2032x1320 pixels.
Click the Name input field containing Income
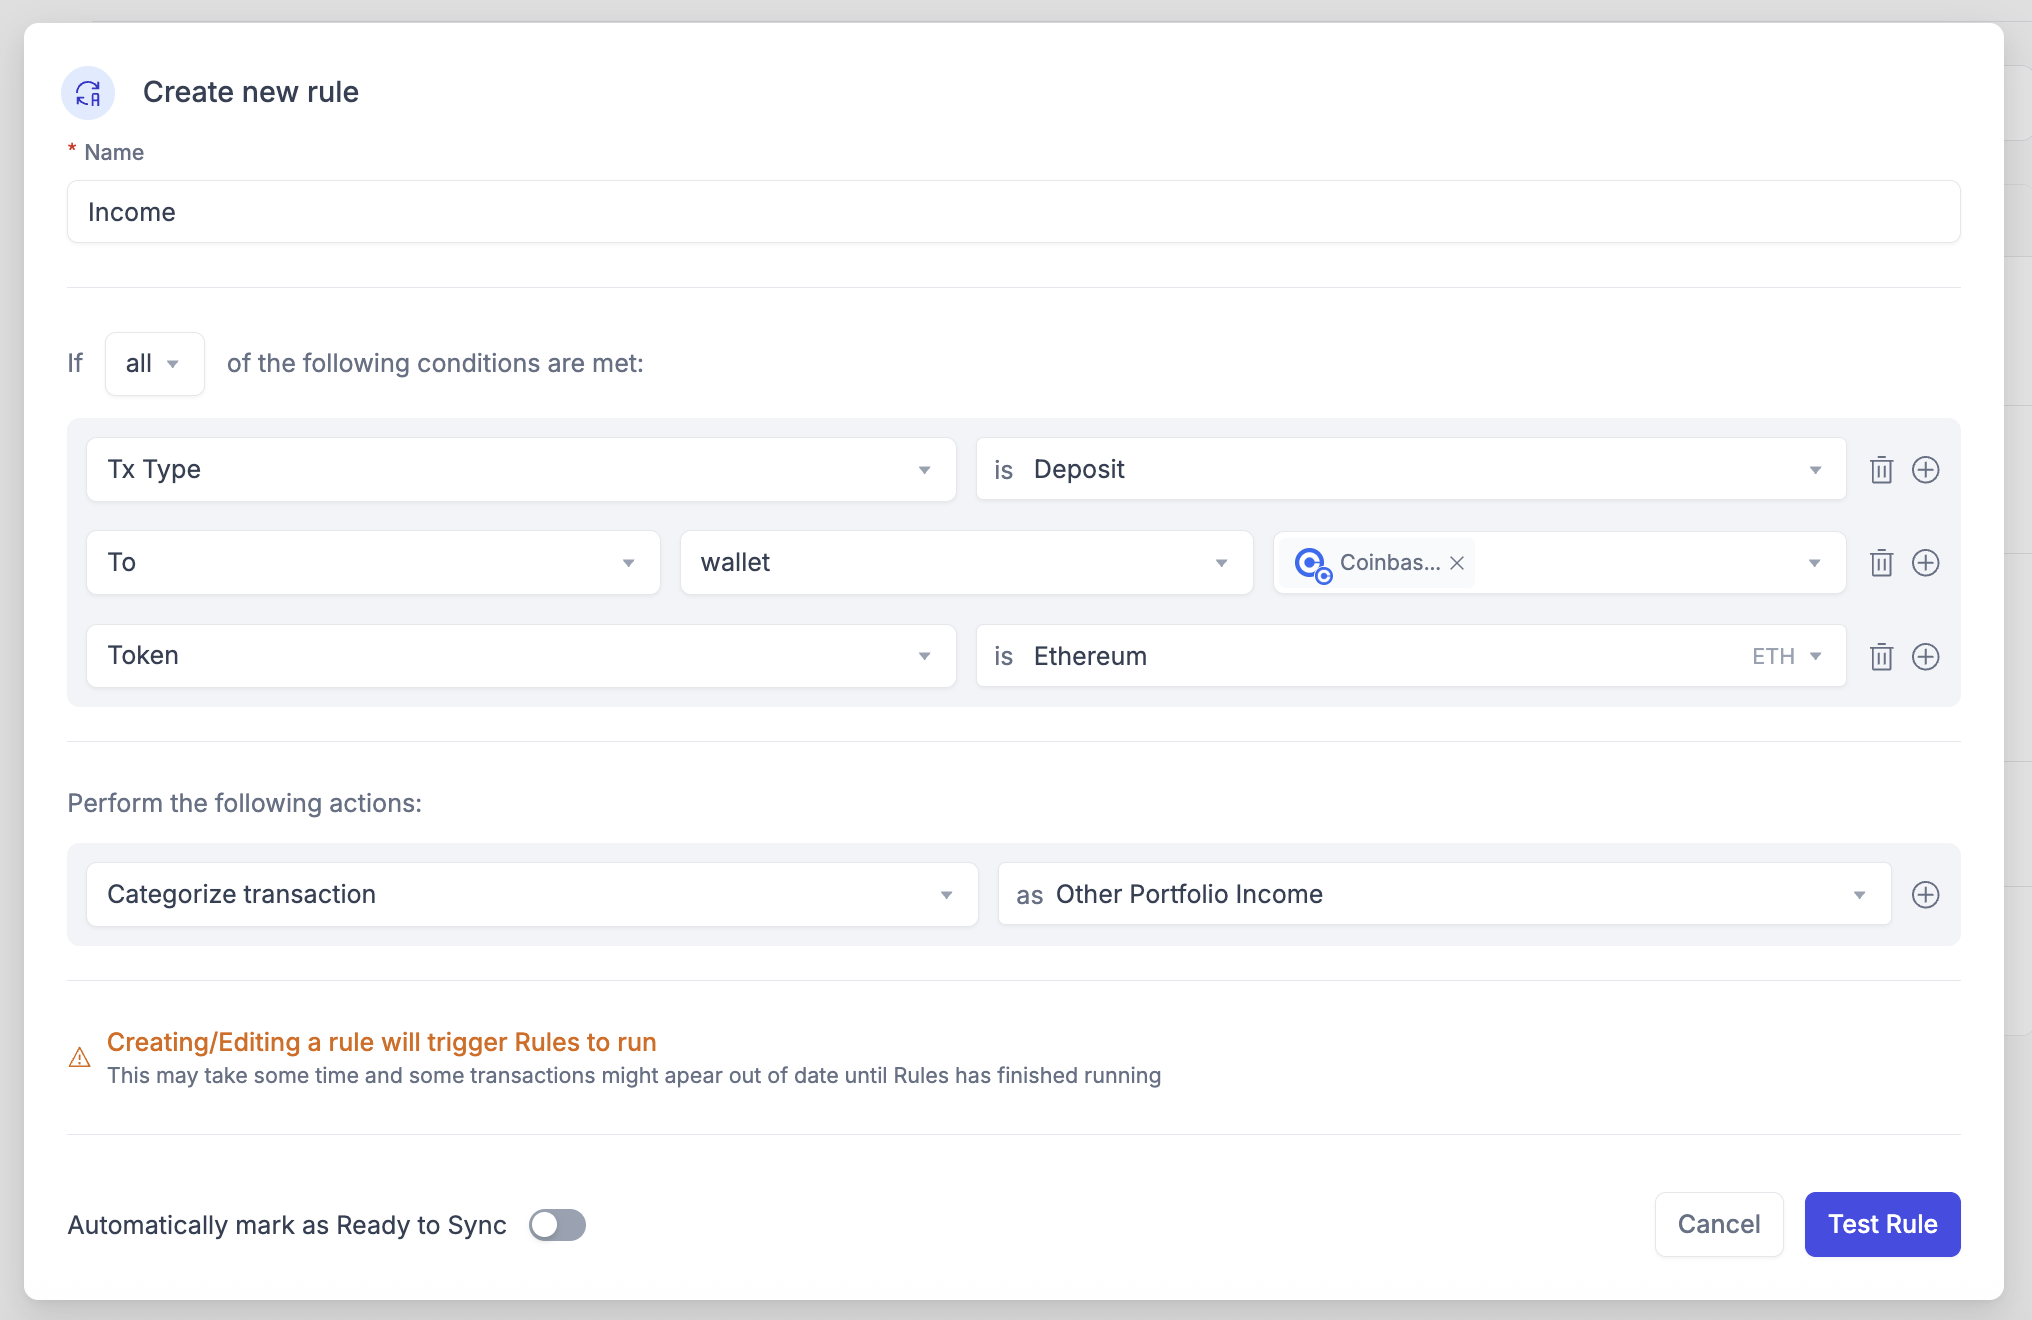(1012, 212)
